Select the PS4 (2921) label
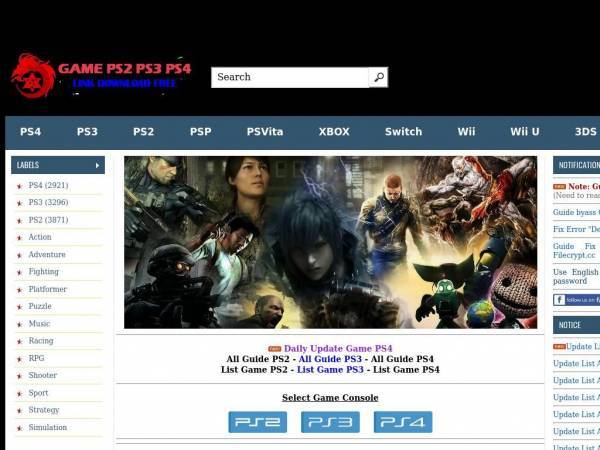 click(x=48, y=186)
